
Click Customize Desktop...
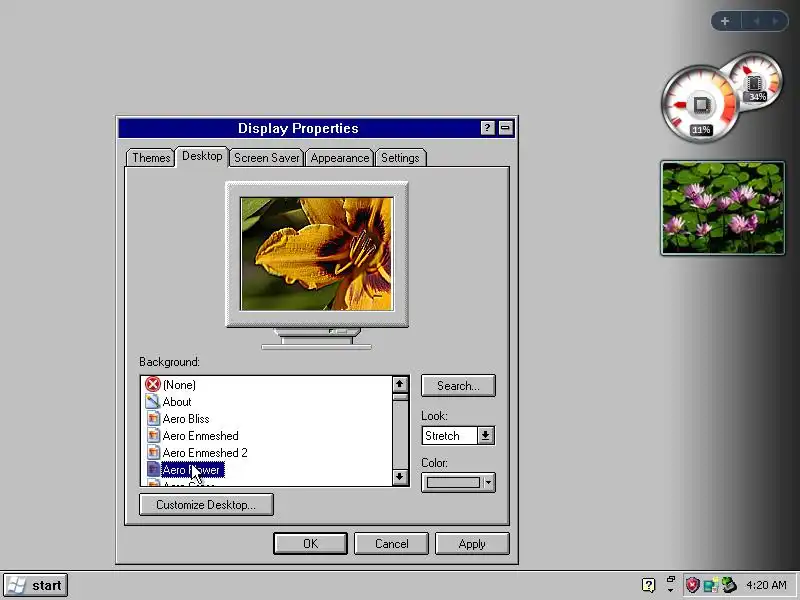[206, 505]
